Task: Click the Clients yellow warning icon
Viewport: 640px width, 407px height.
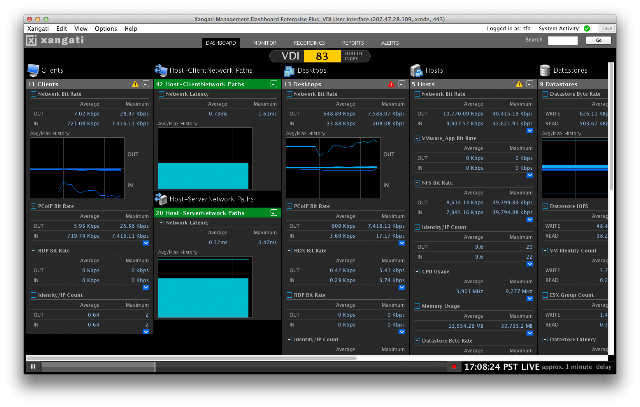Action: [135, 84]
